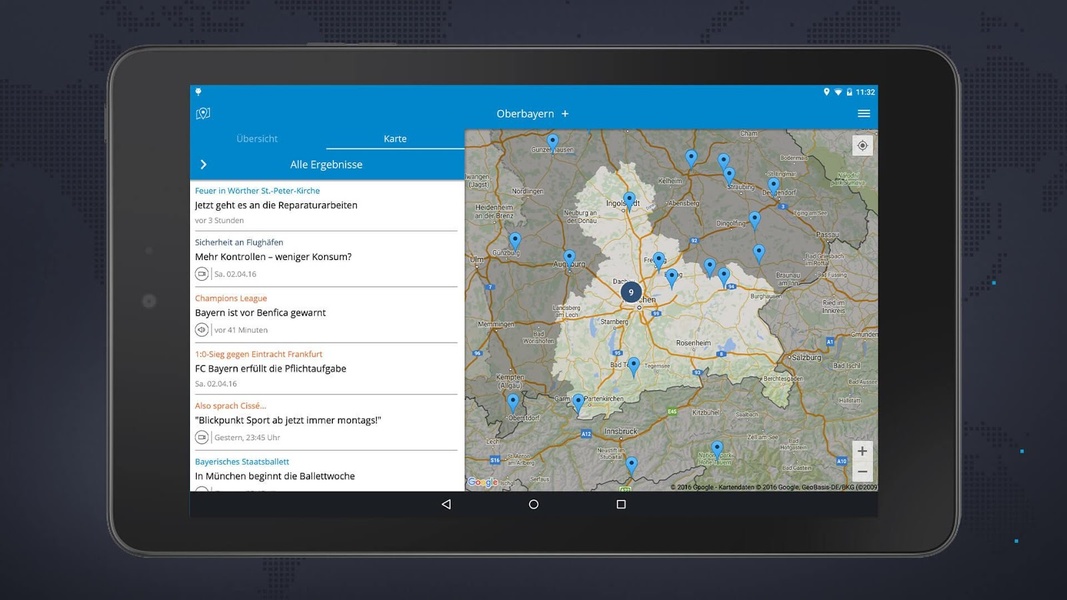1067x600 pixels.
Task: Tap the 'Alle Ergebnisse' heading
Action: pos(326,165)
